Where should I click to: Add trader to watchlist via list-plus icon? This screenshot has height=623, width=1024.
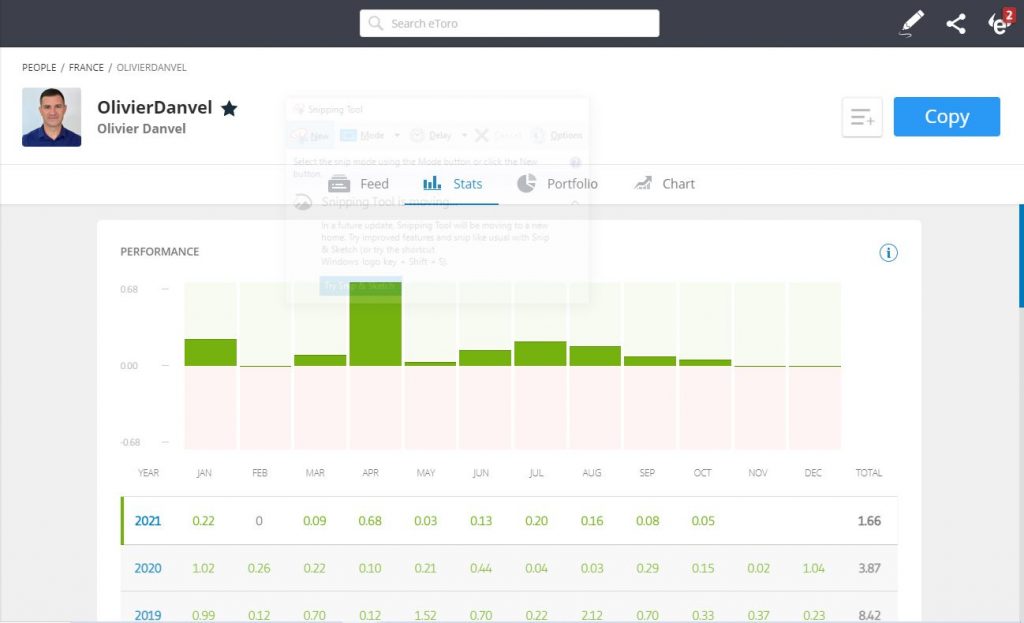pos(862,118)
